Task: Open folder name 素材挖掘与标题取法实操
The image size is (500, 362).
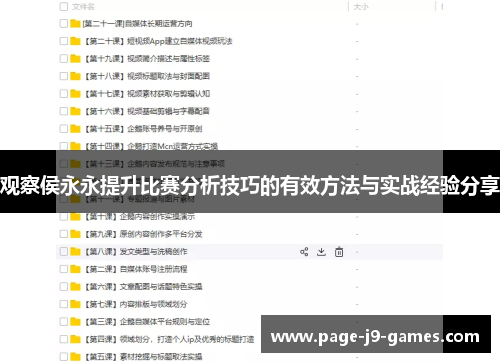Action: pyautogui.click(x=161, y=357)
